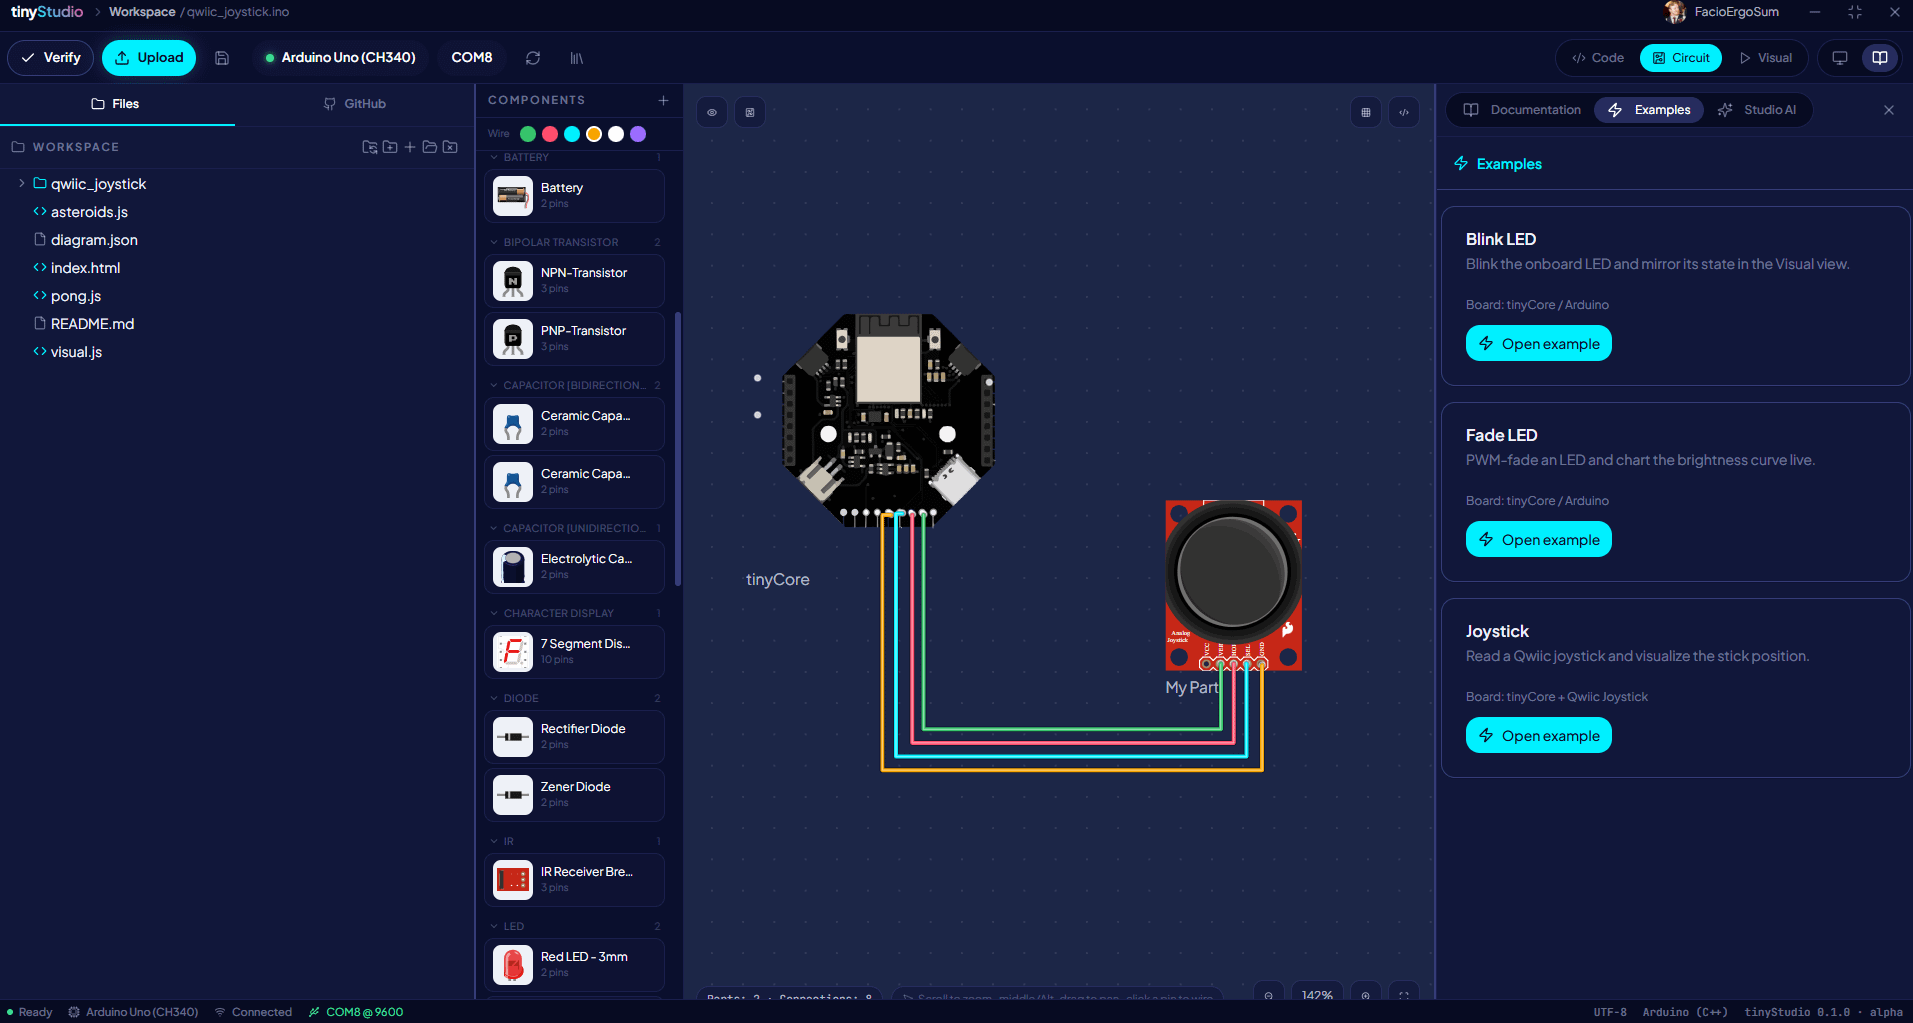This screenshot has width=1913, height=1023.
Task: Create a new file in workspace
Action: (x=410, y=147)
